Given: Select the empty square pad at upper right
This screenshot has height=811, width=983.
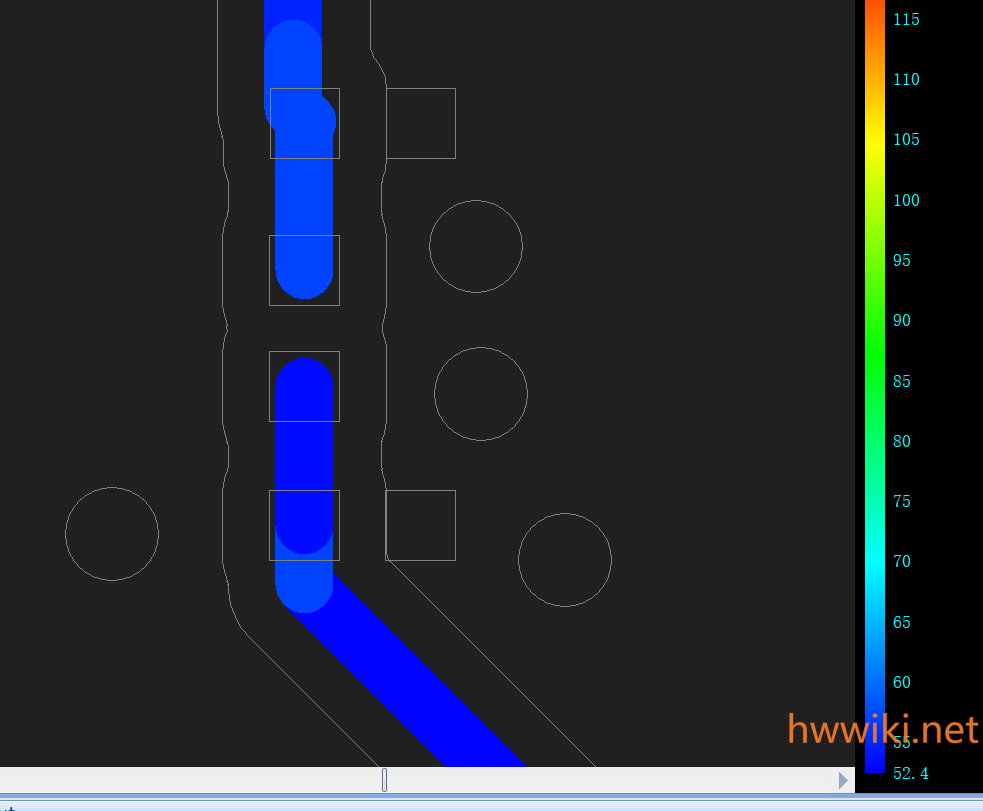Looking at the screenshot, I should (421, 123).
